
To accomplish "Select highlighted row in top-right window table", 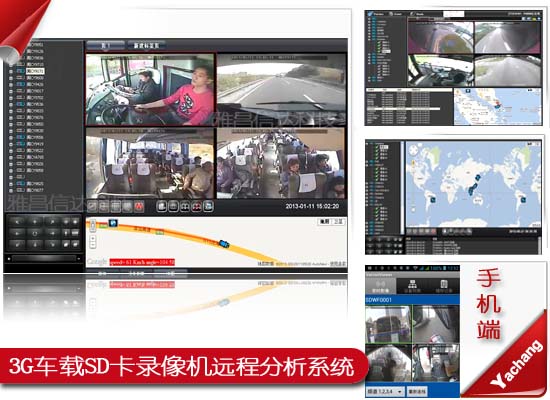I will point(403,109).
